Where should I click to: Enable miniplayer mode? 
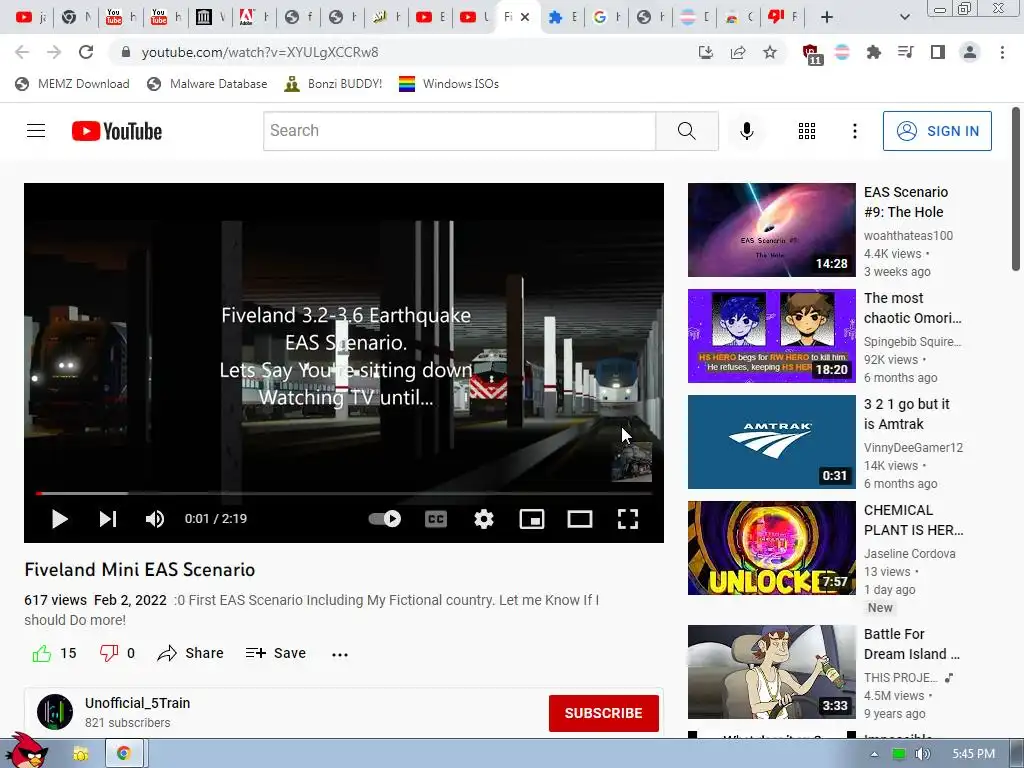pos(532,519)
